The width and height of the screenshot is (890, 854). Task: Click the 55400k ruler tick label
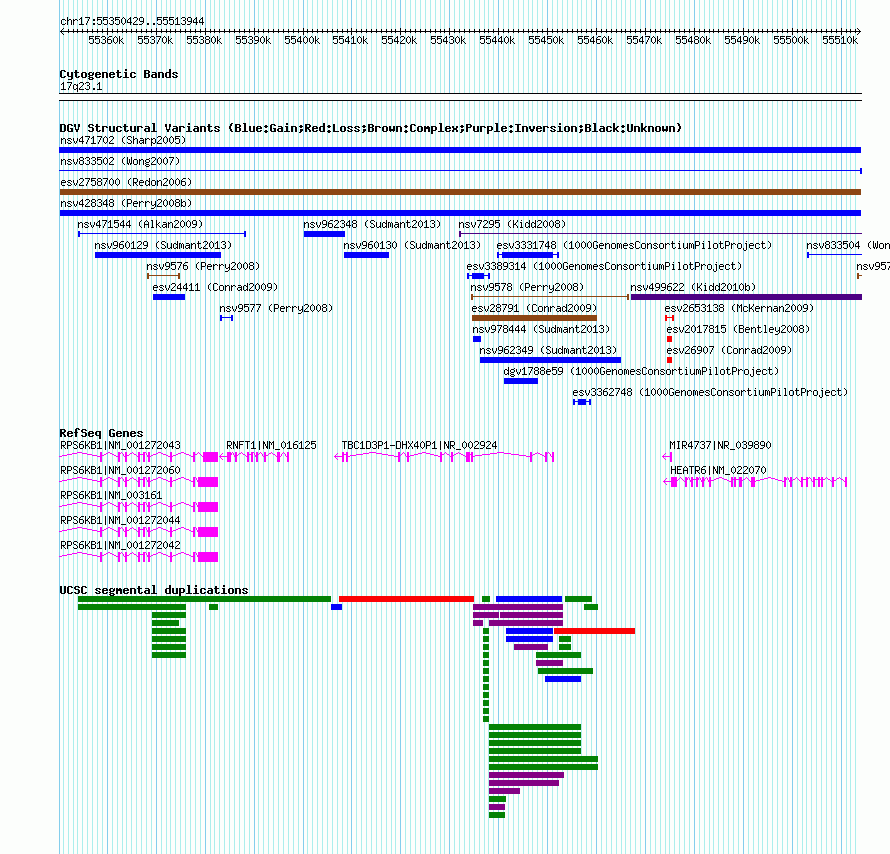click(x=302, y=40)
